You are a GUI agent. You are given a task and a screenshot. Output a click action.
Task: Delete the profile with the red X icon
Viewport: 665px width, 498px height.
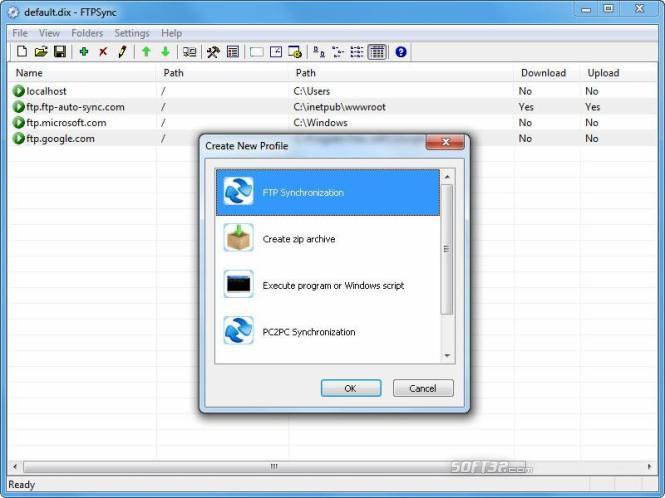pyautogui.click(x=103, y=52)
